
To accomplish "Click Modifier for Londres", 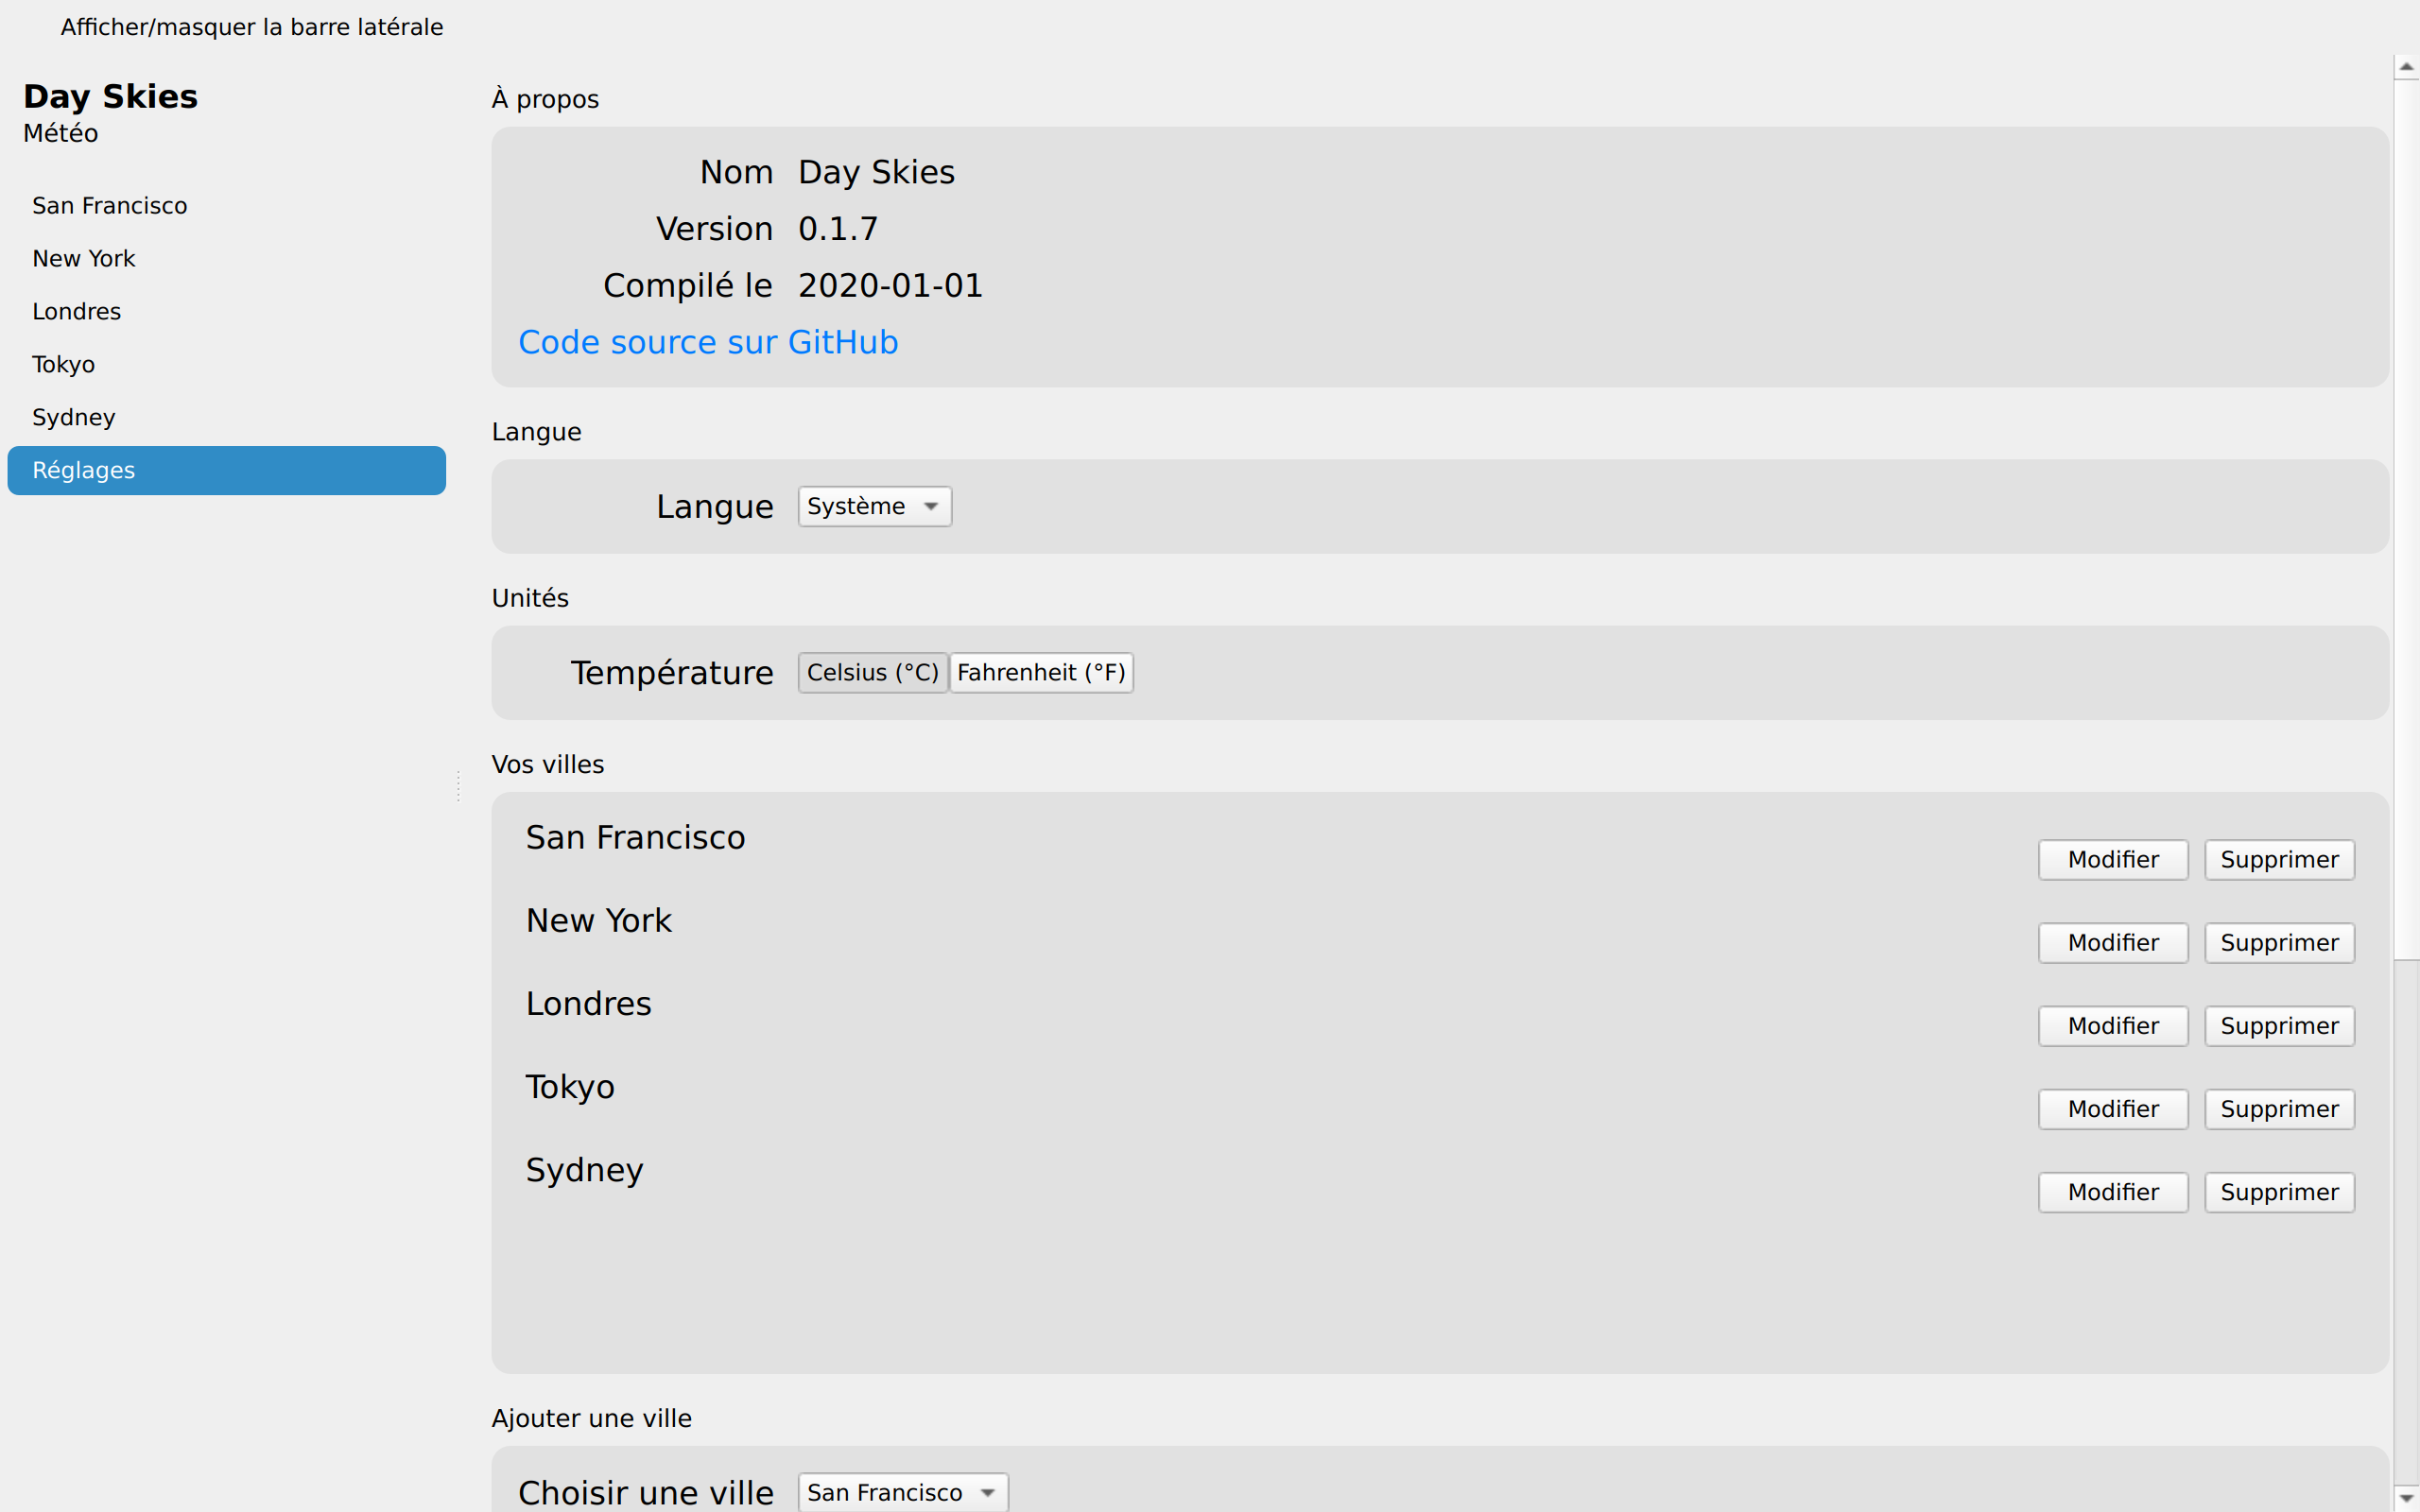I will pos(2113,1026).
